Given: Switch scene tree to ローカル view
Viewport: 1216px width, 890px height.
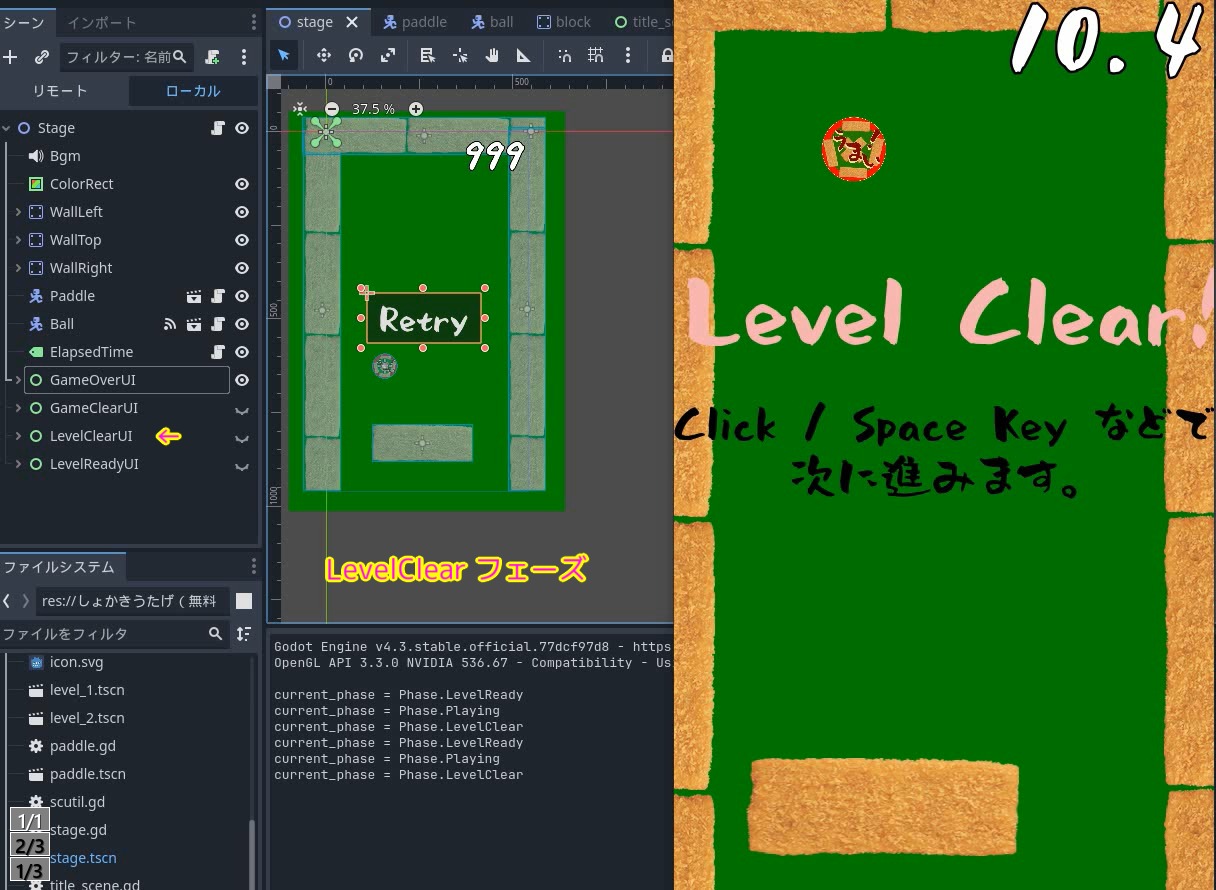Looking at the screenshot, I should click(x=193, y=91).
